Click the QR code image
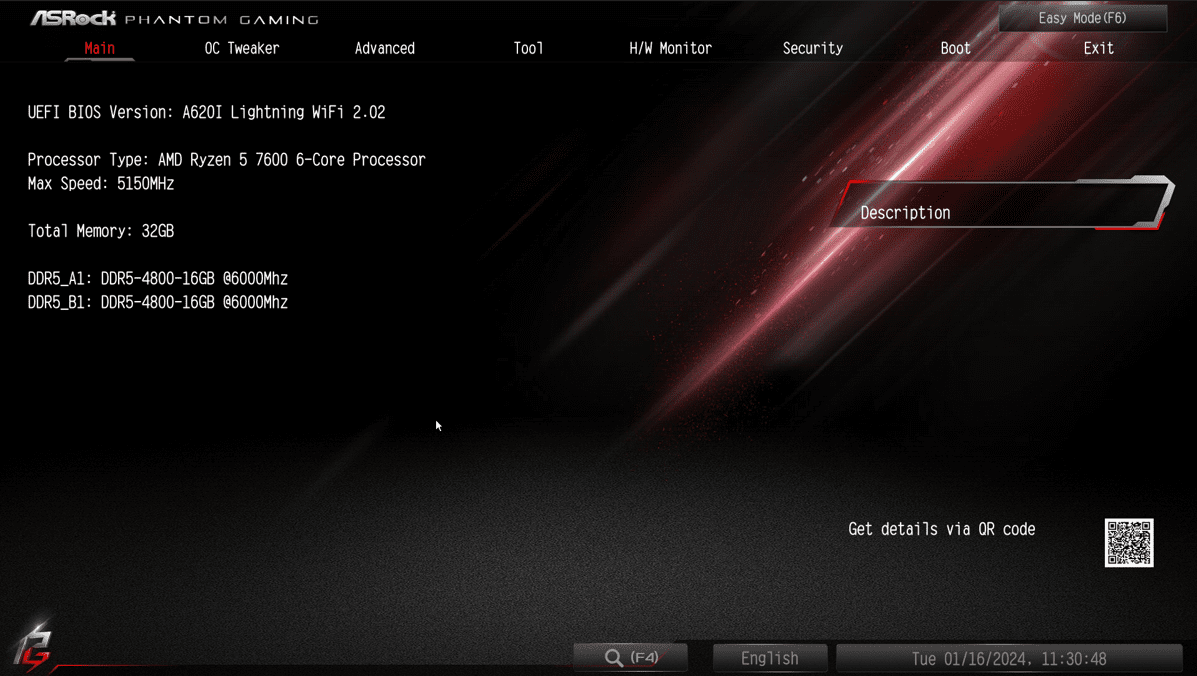 [x=1129, y=542]
